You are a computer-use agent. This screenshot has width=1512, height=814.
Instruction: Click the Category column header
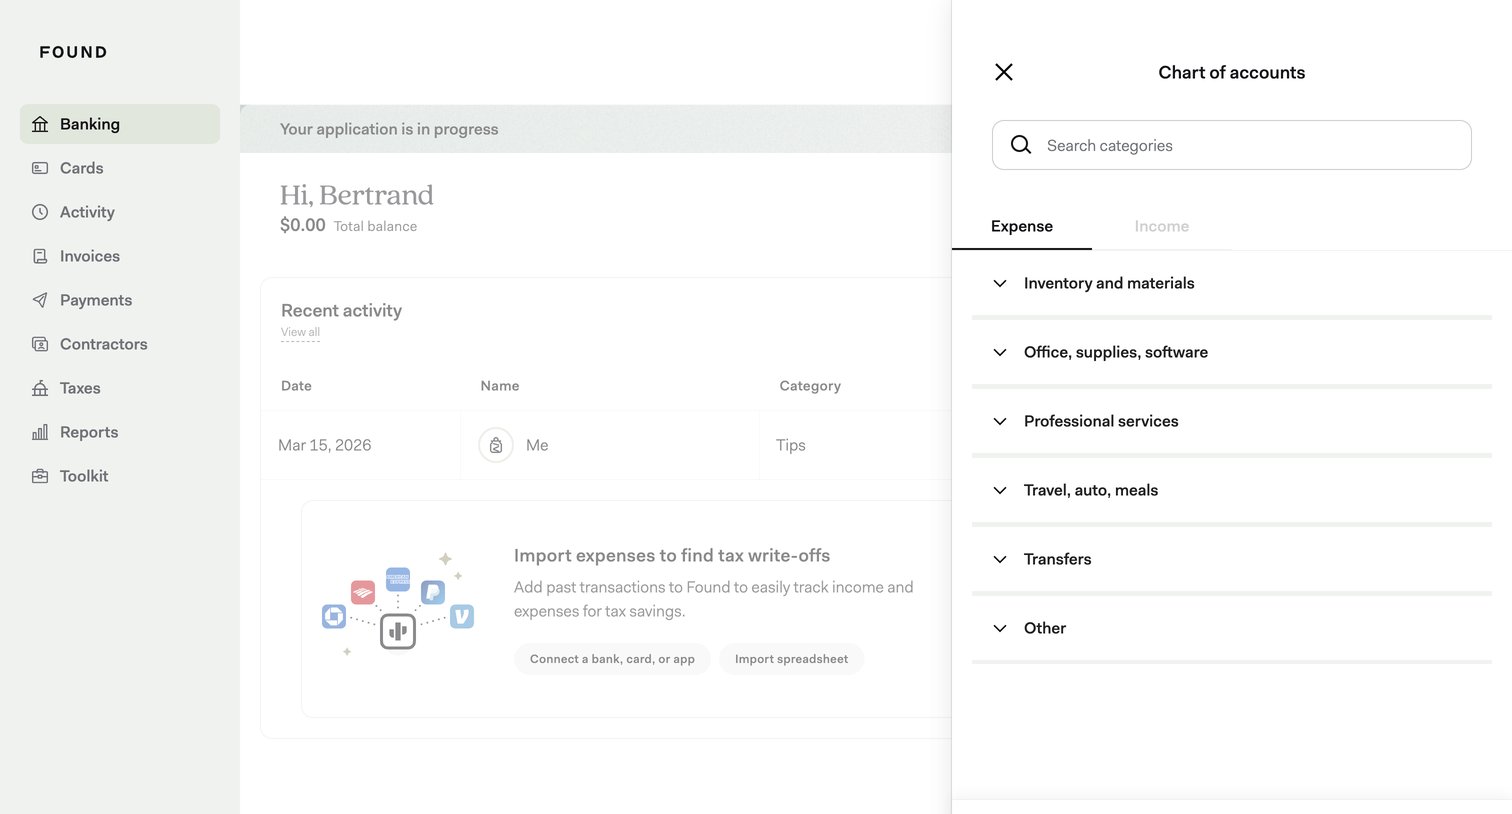click(810, 386)
